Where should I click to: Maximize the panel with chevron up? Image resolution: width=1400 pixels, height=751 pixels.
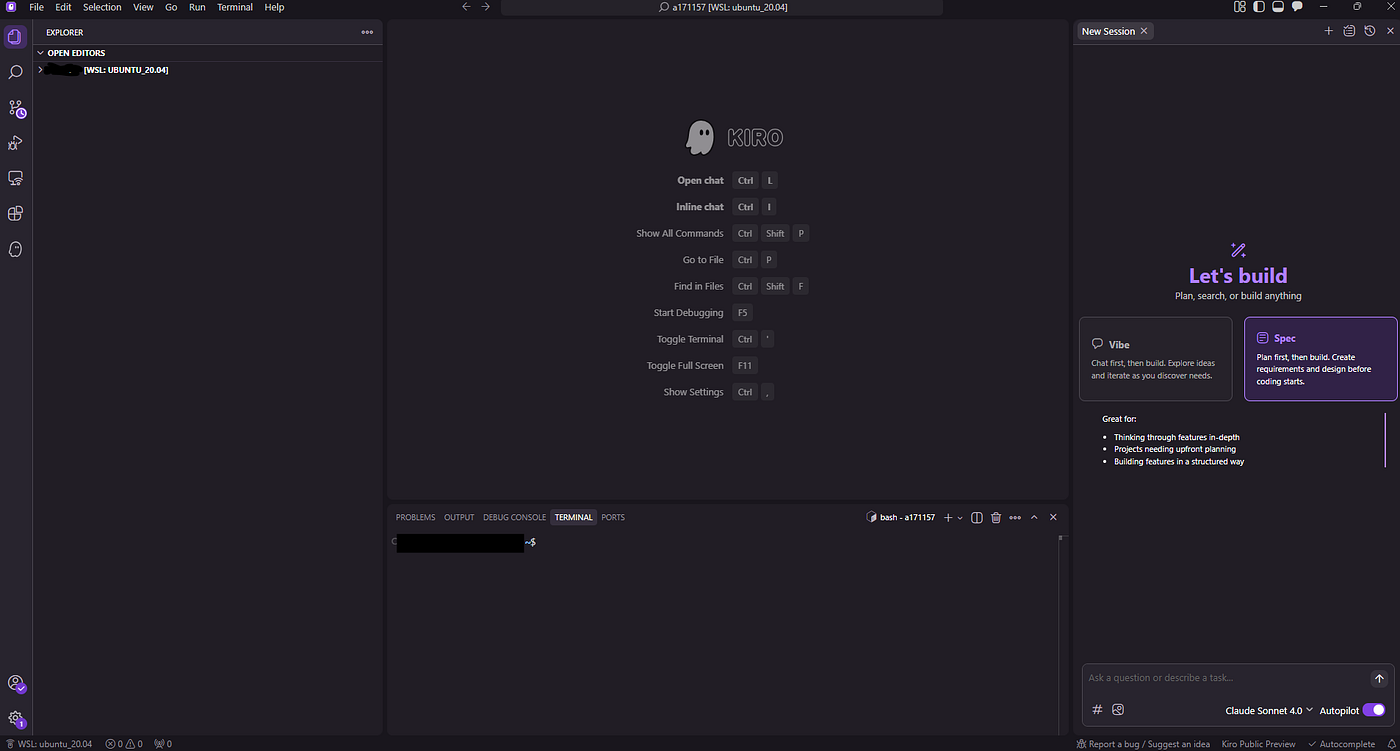1034,517
